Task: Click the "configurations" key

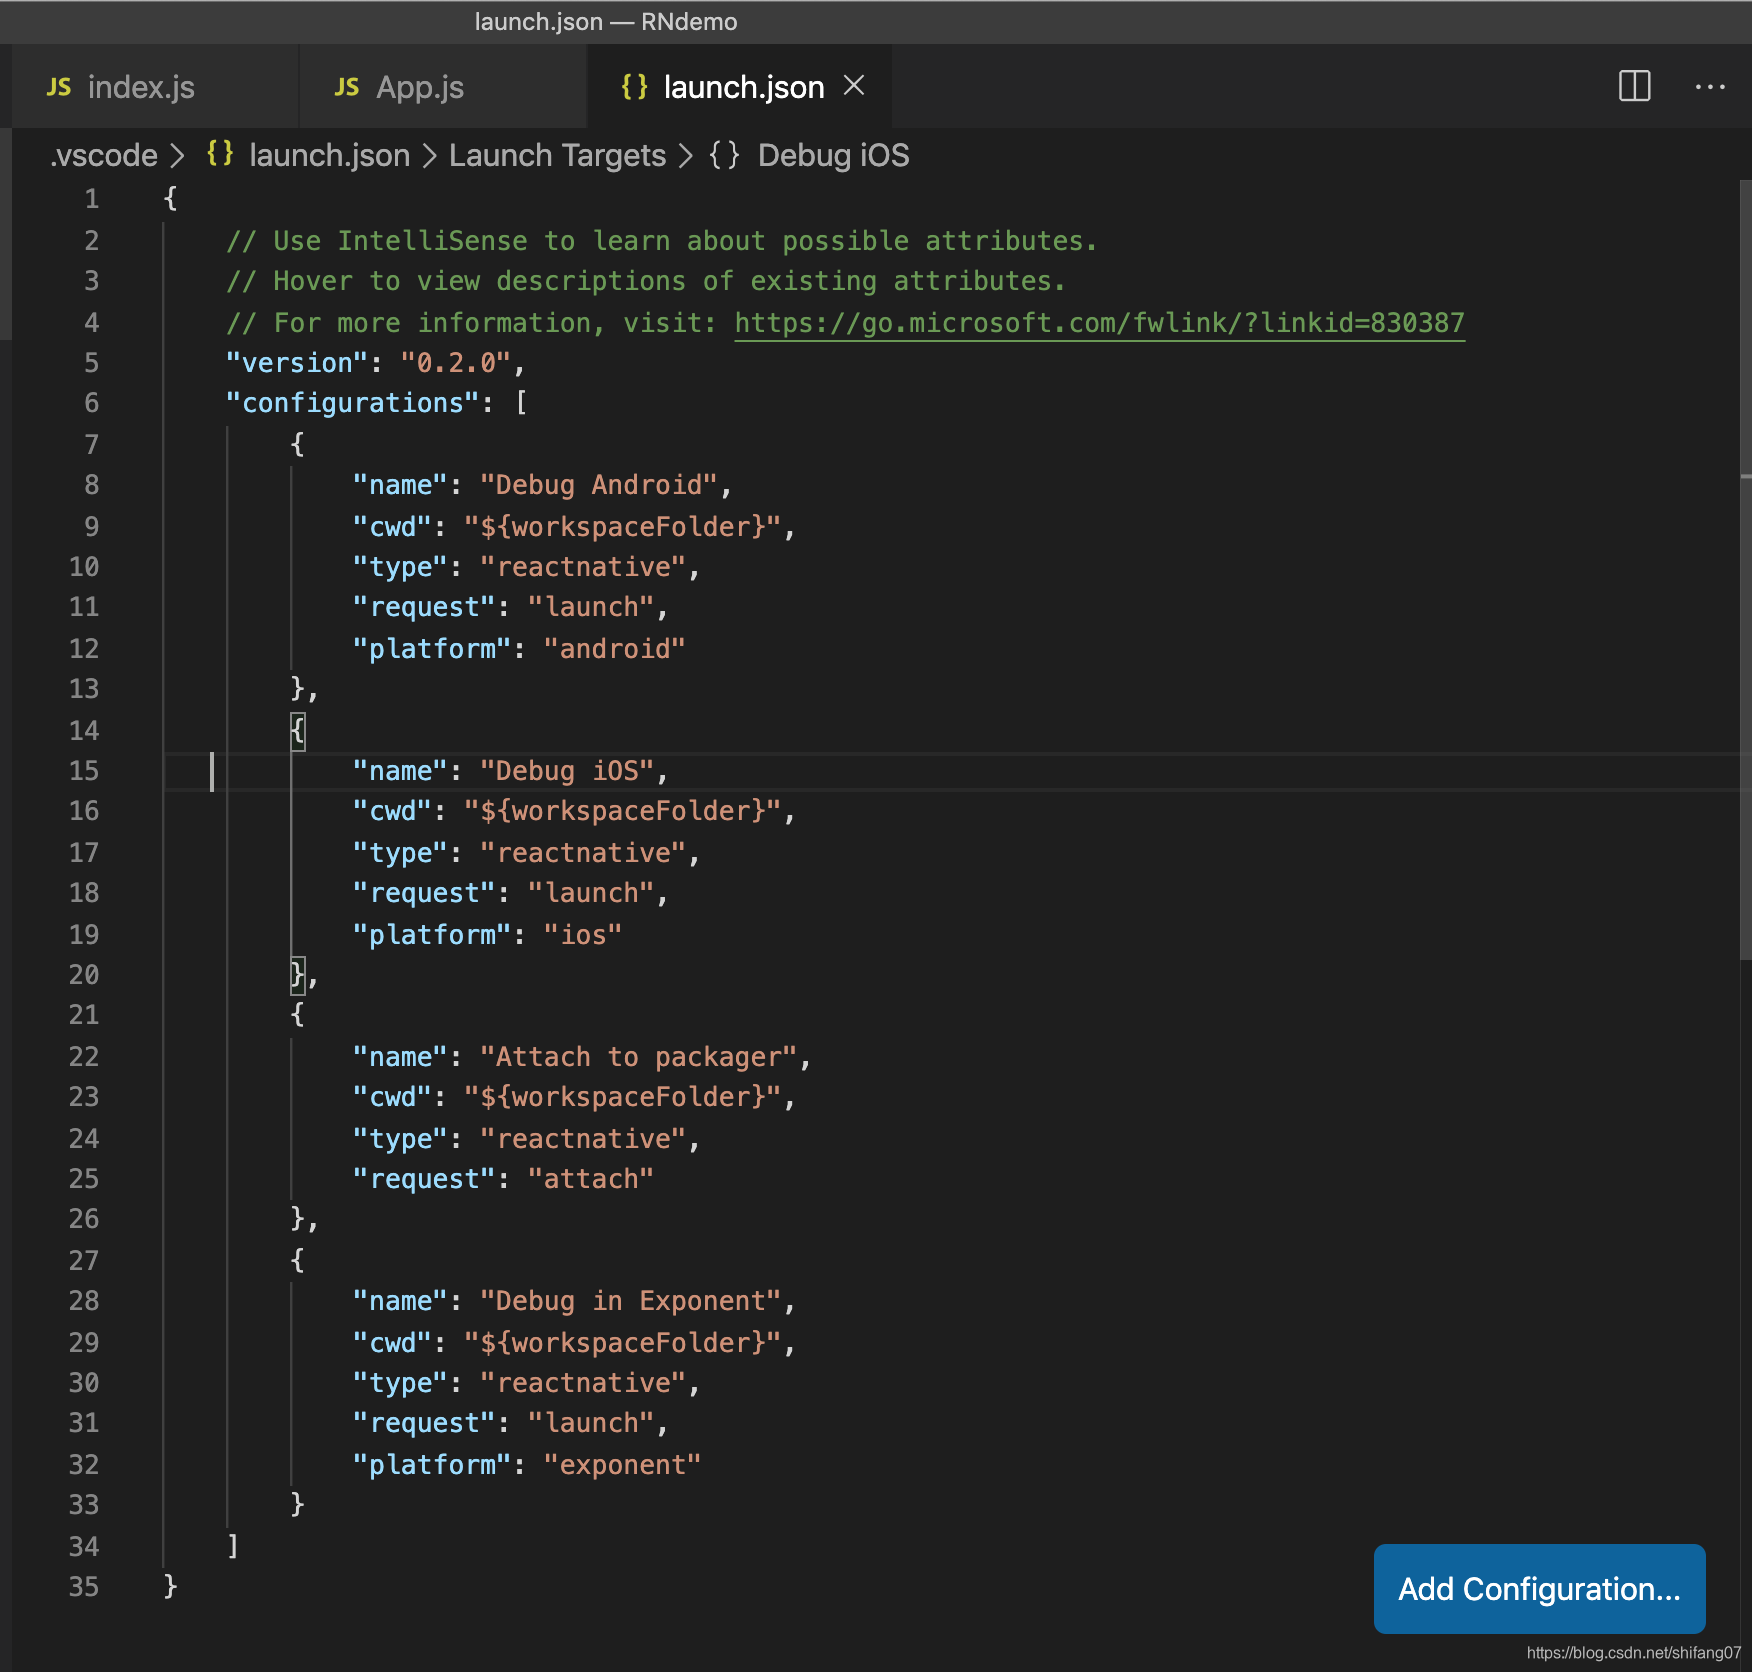Action: 353,403
